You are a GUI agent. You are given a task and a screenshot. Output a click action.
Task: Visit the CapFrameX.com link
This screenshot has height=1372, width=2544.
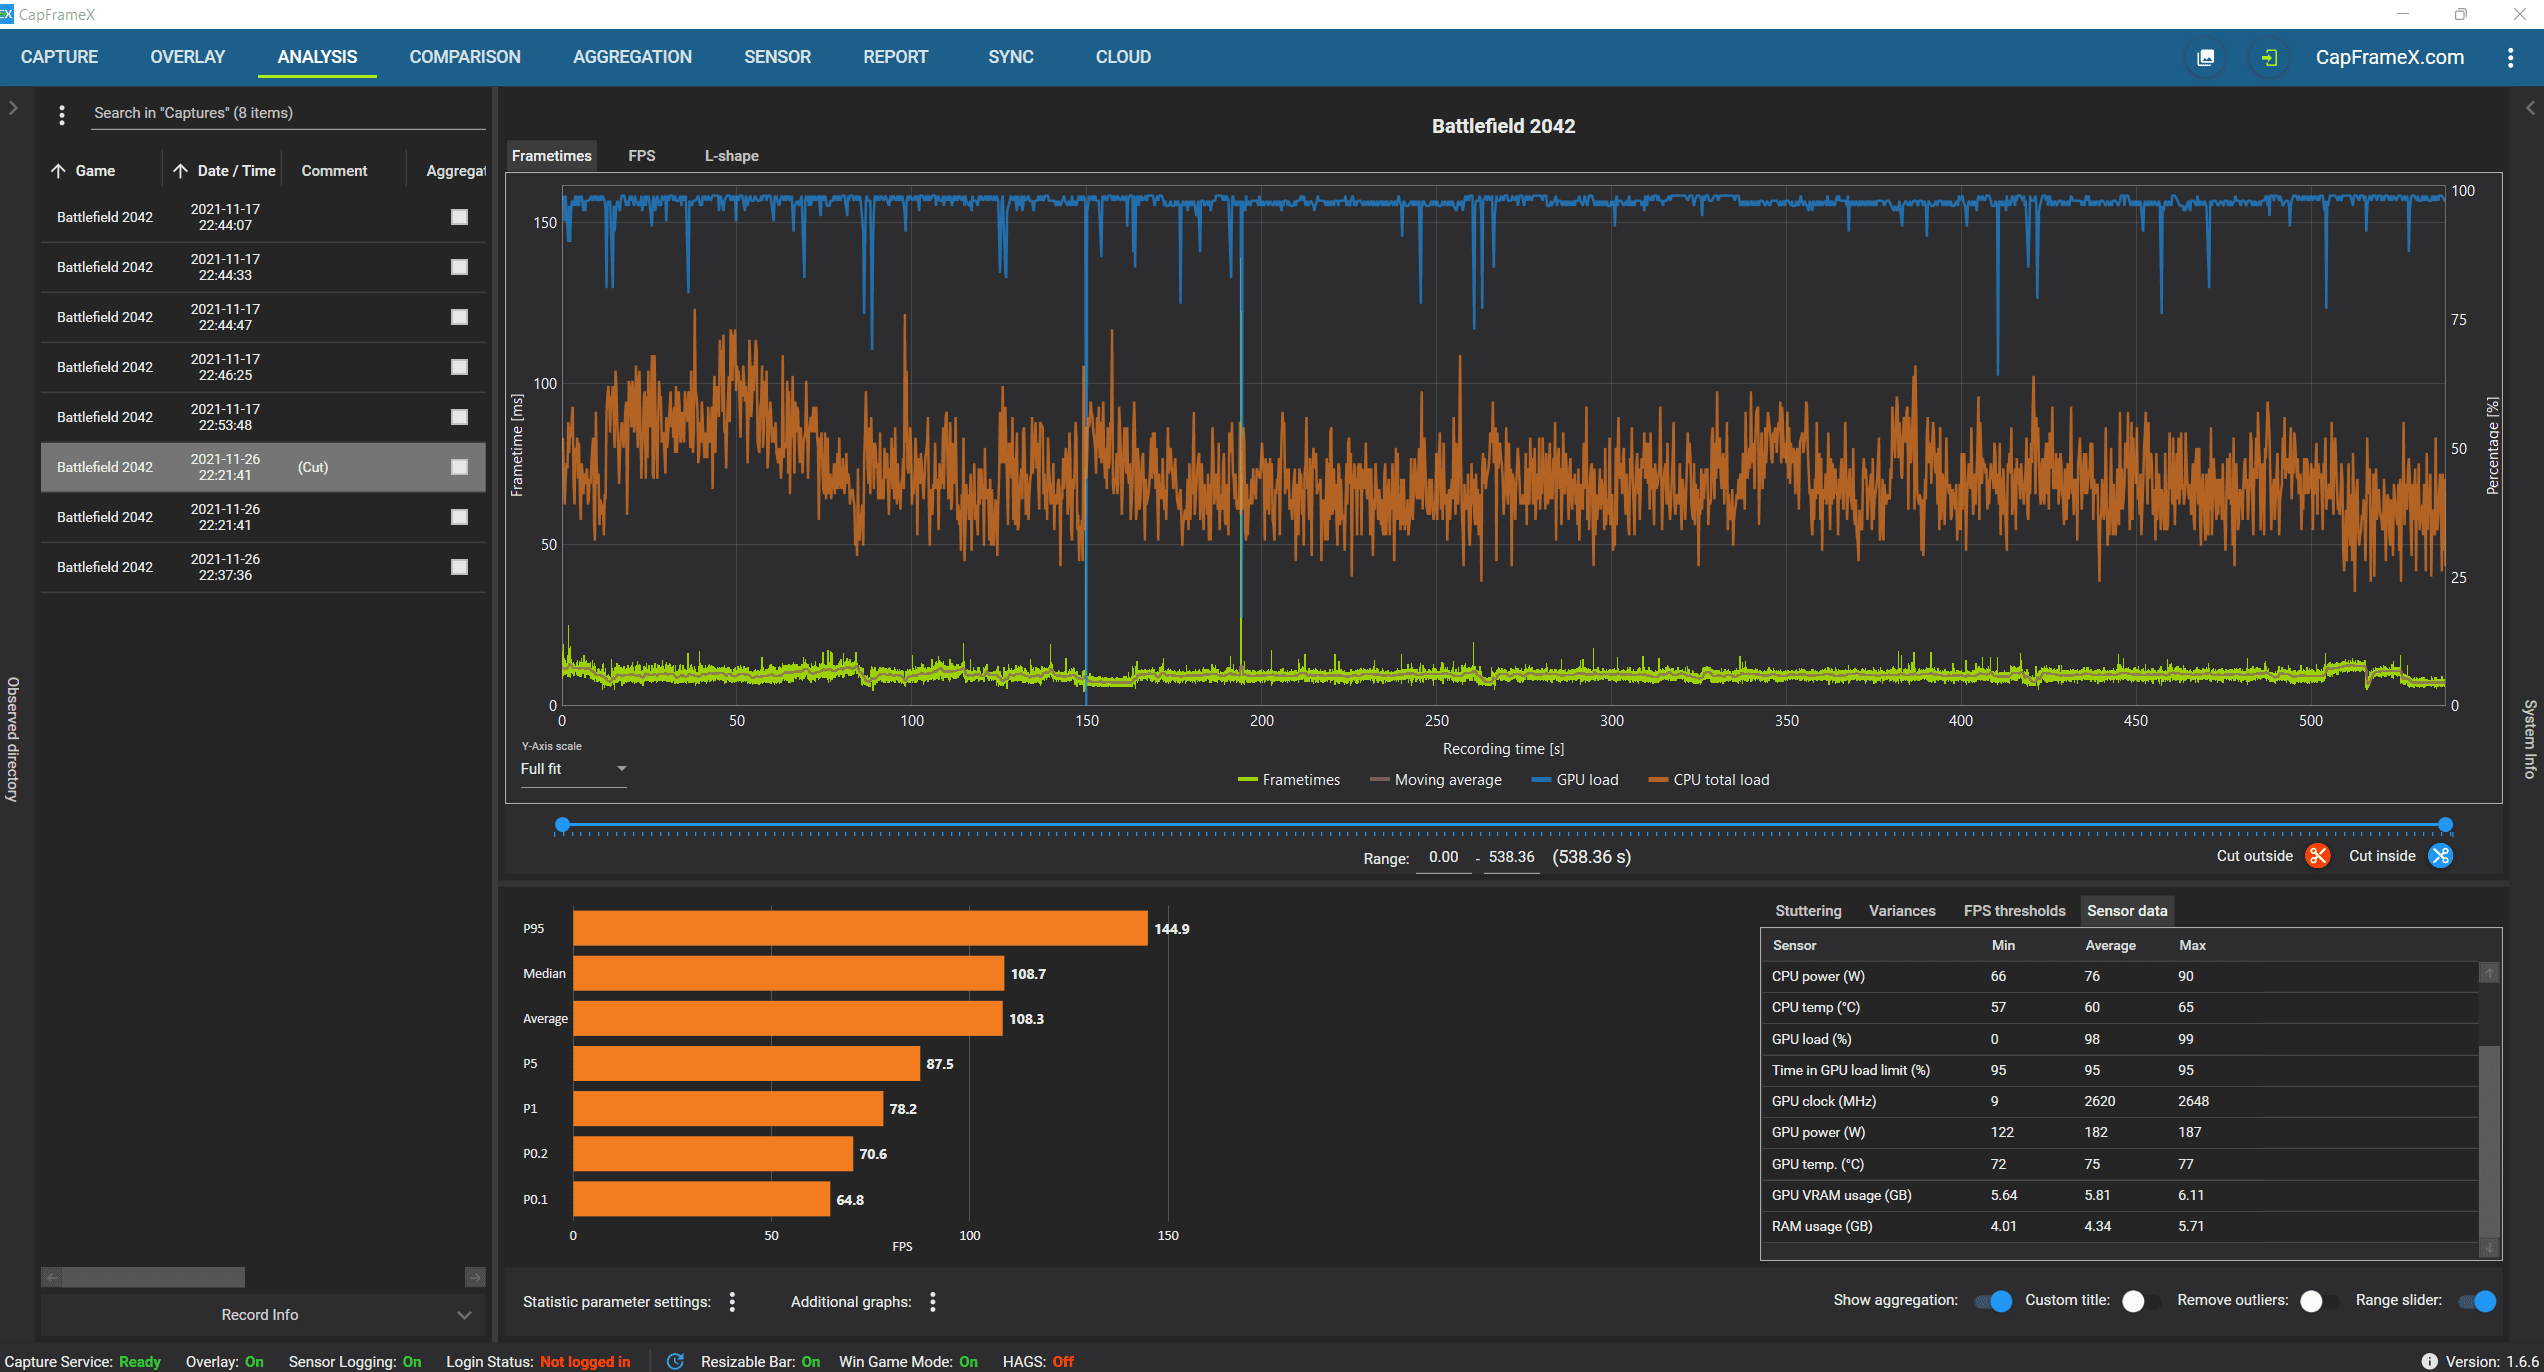click(x=2389, y=57)
